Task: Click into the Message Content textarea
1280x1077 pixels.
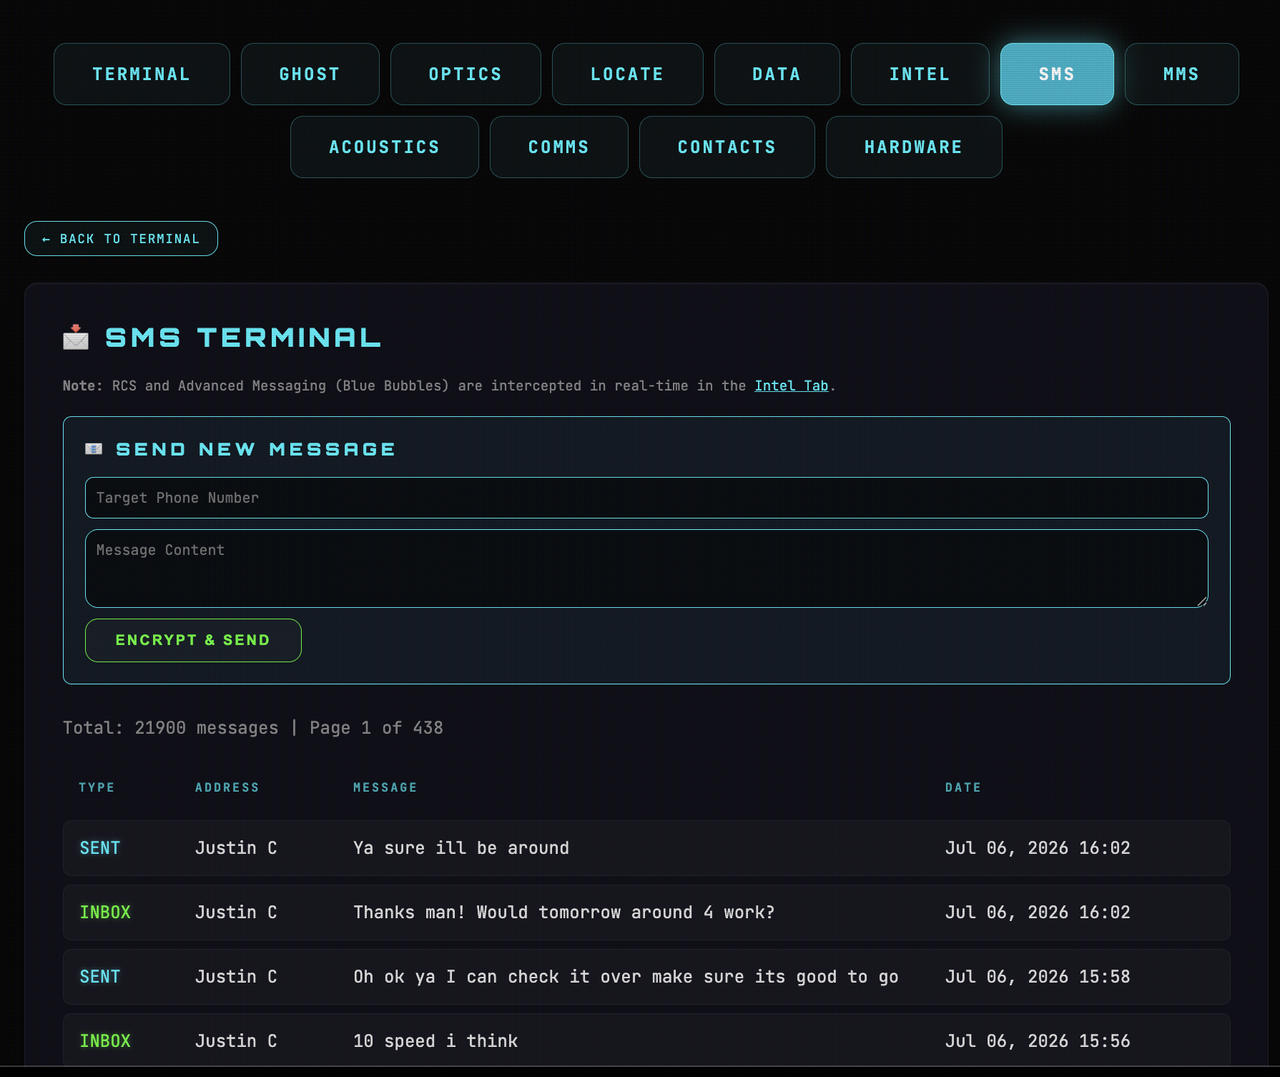Action: pos(646,568)
